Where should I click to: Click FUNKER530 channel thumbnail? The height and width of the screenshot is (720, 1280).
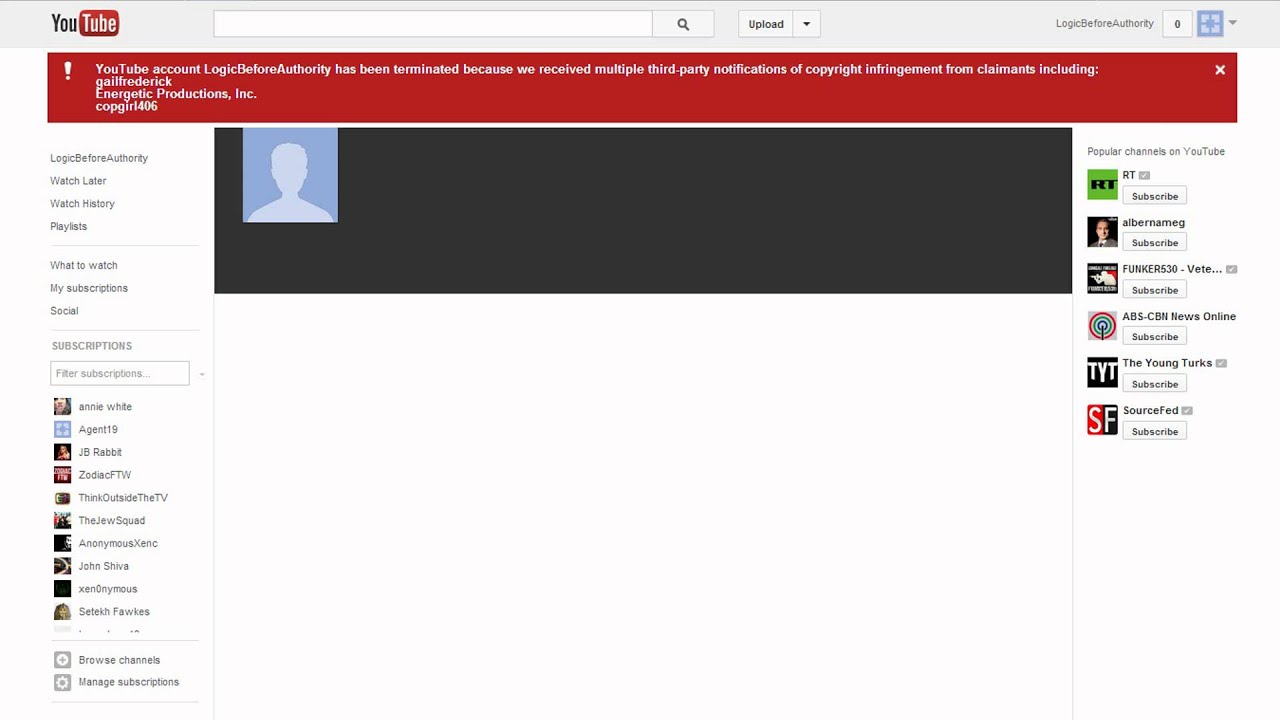pos(1102,278)
